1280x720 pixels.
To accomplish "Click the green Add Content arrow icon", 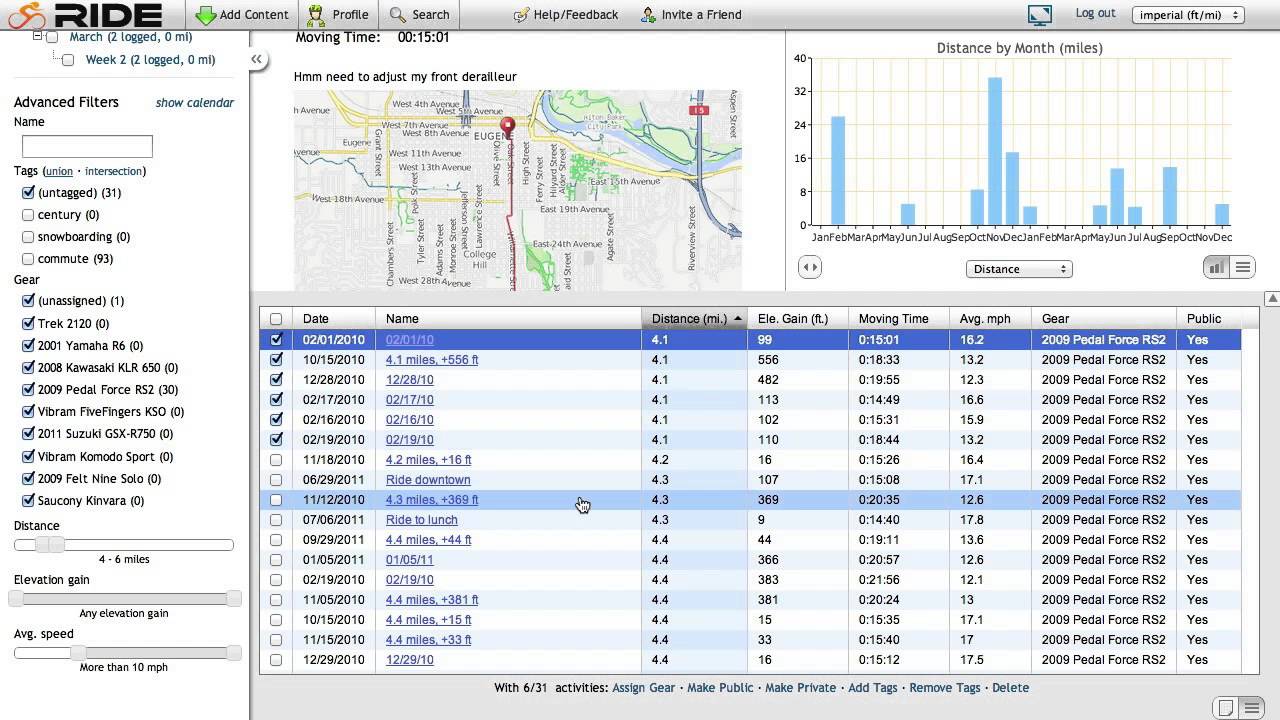I will tap(206, 15).
